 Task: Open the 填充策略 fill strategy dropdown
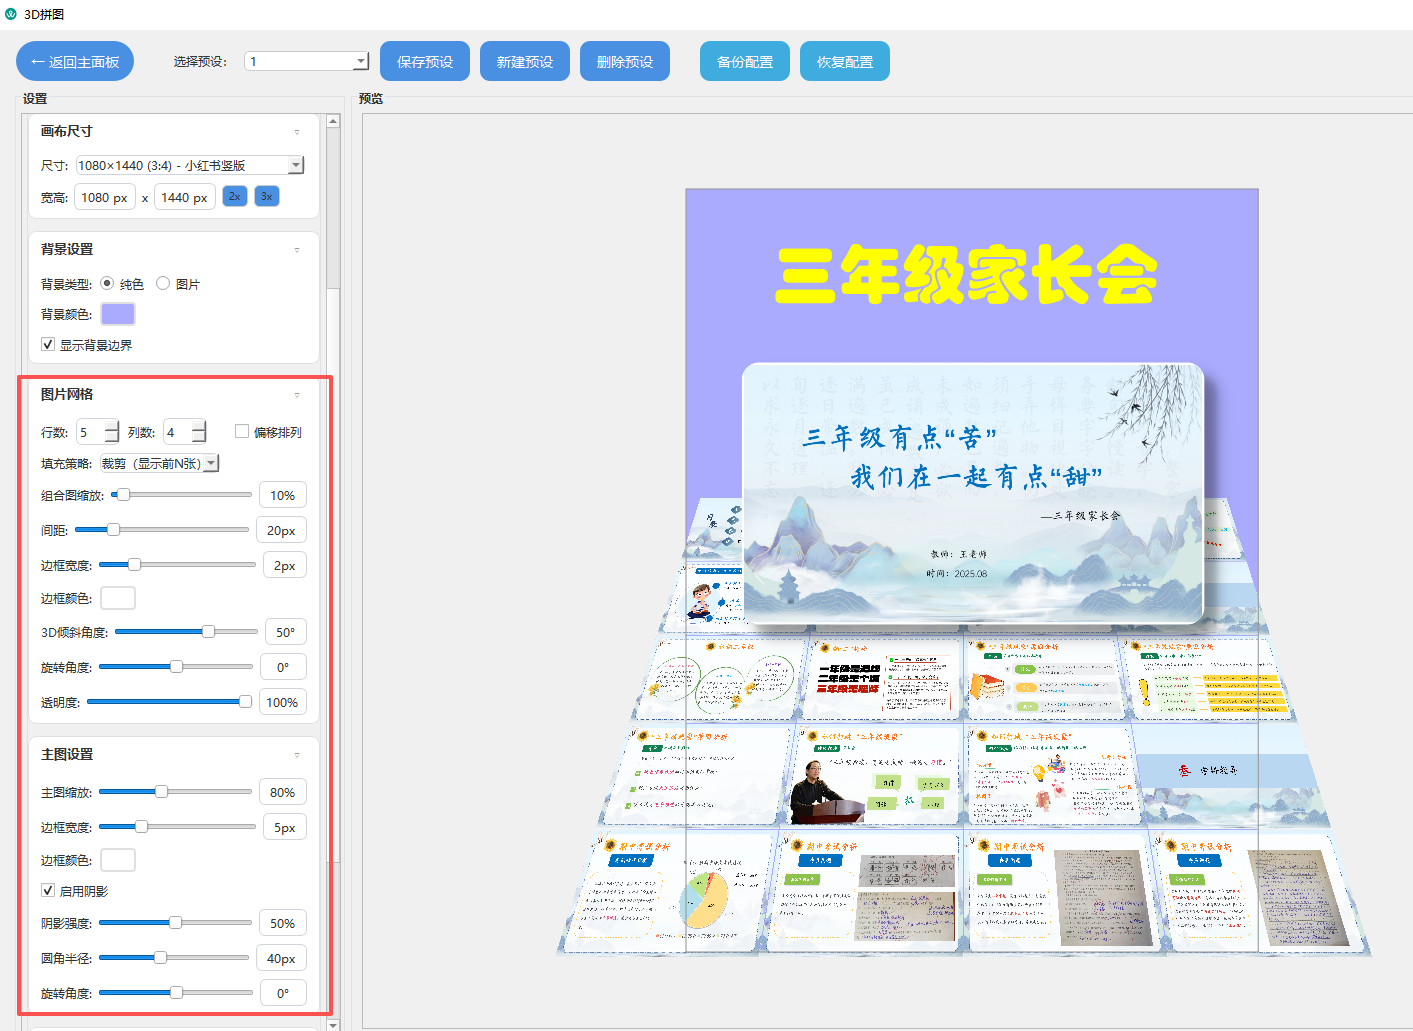(209, 462)
